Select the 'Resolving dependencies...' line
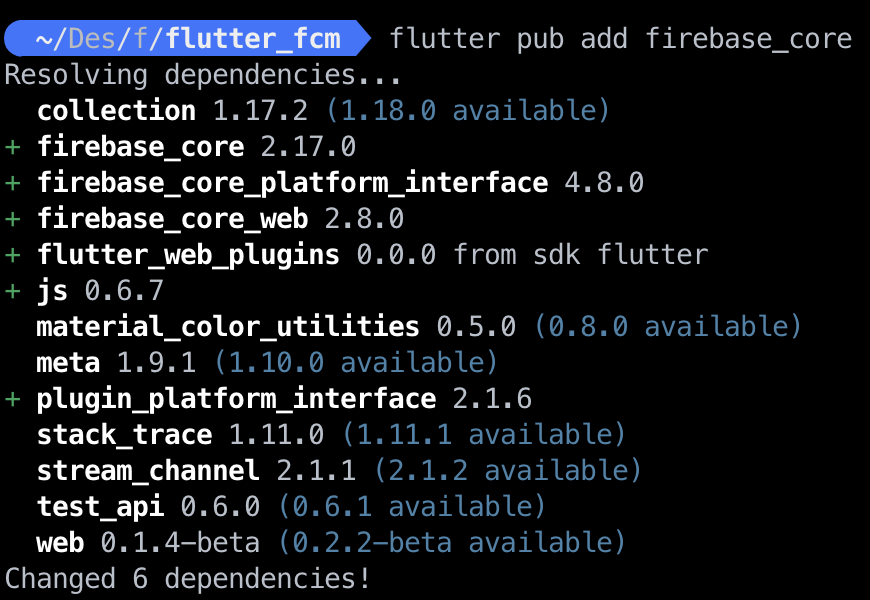 tap(203, 75)
